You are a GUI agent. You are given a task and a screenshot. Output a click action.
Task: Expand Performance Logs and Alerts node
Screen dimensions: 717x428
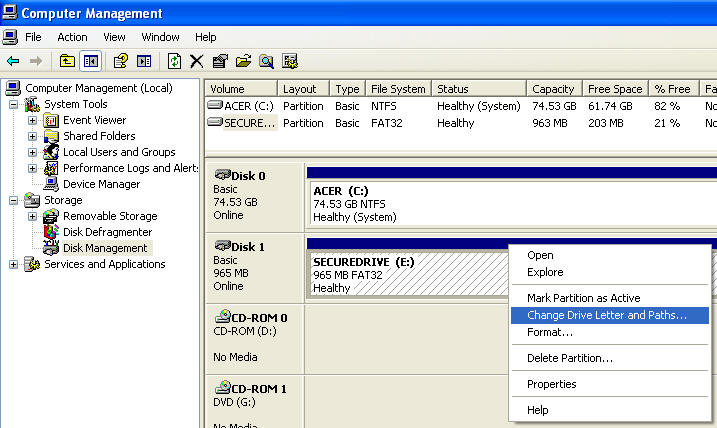32,168
